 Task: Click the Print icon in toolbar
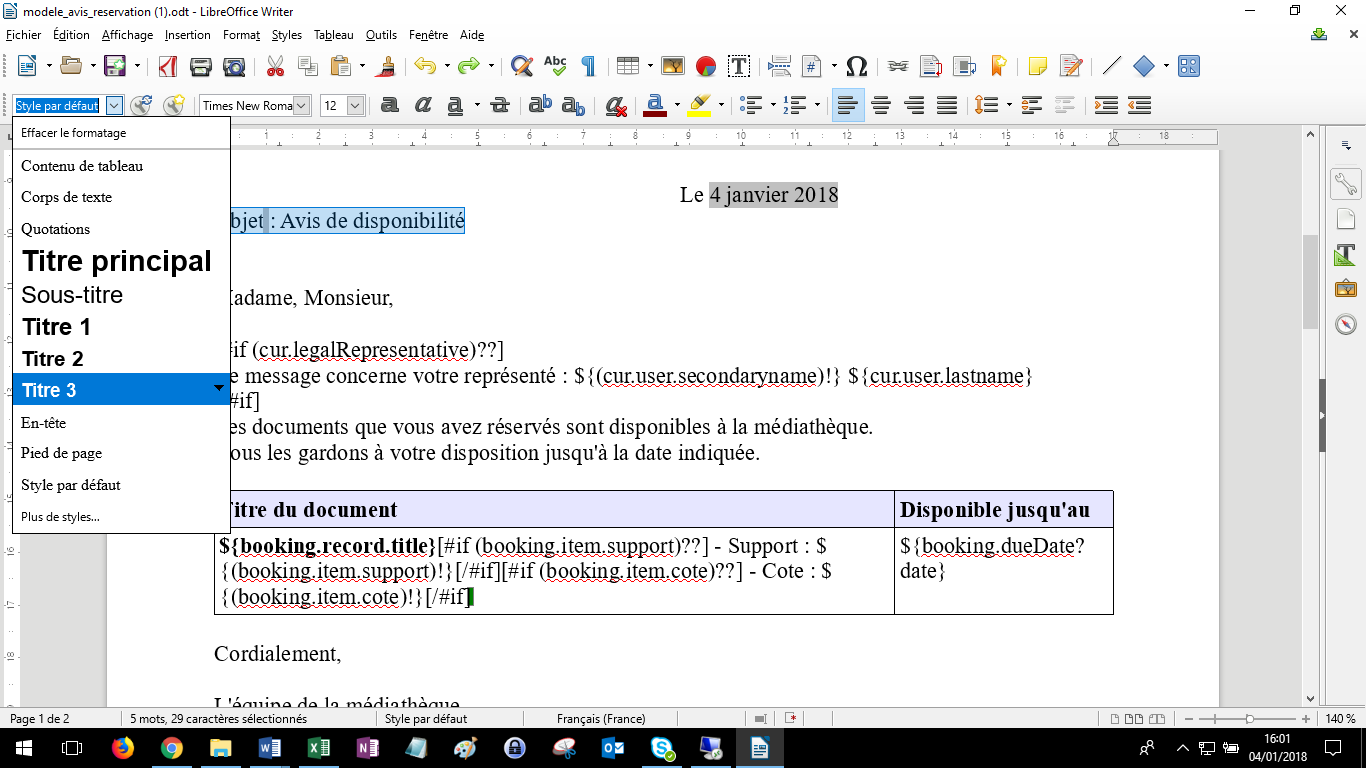click(x=201, y=66)
